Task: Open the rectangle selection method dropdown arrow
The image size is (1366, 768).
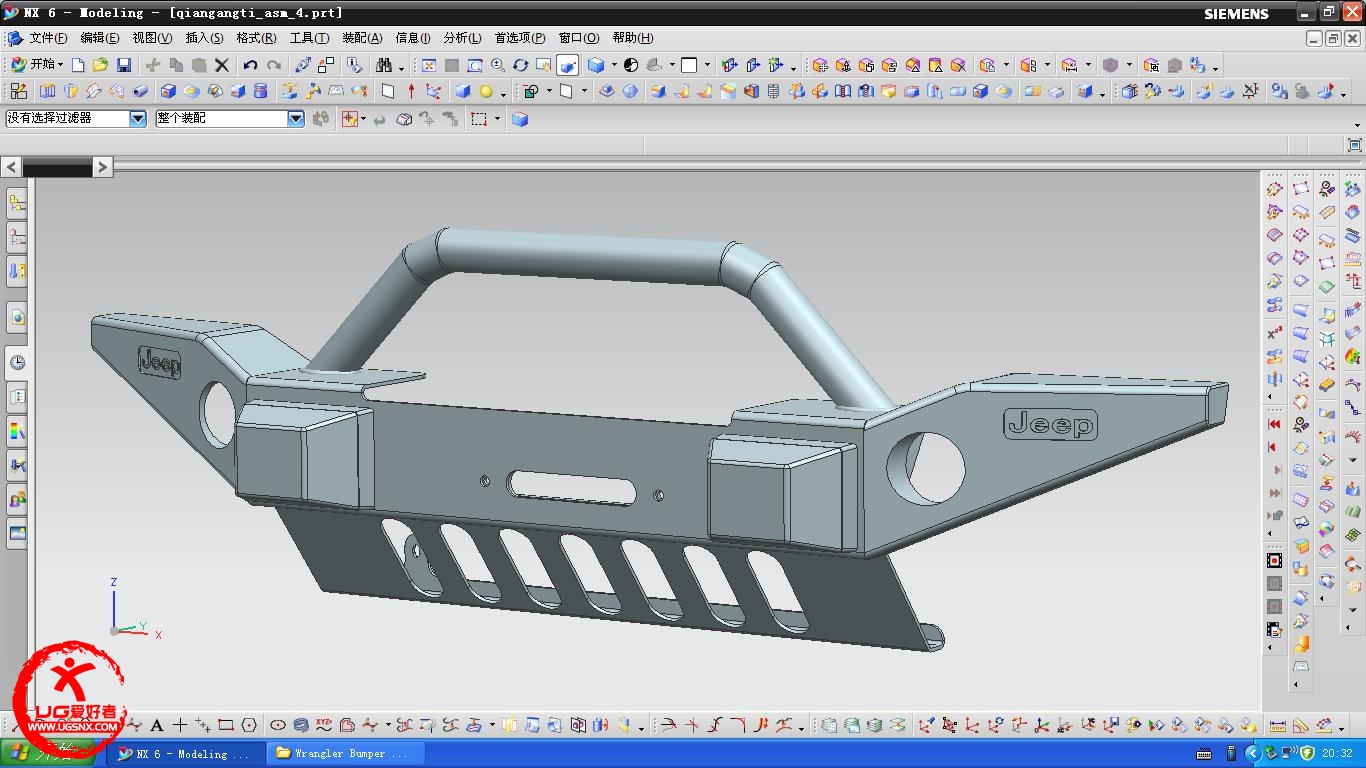Action: tap(497, 118)
